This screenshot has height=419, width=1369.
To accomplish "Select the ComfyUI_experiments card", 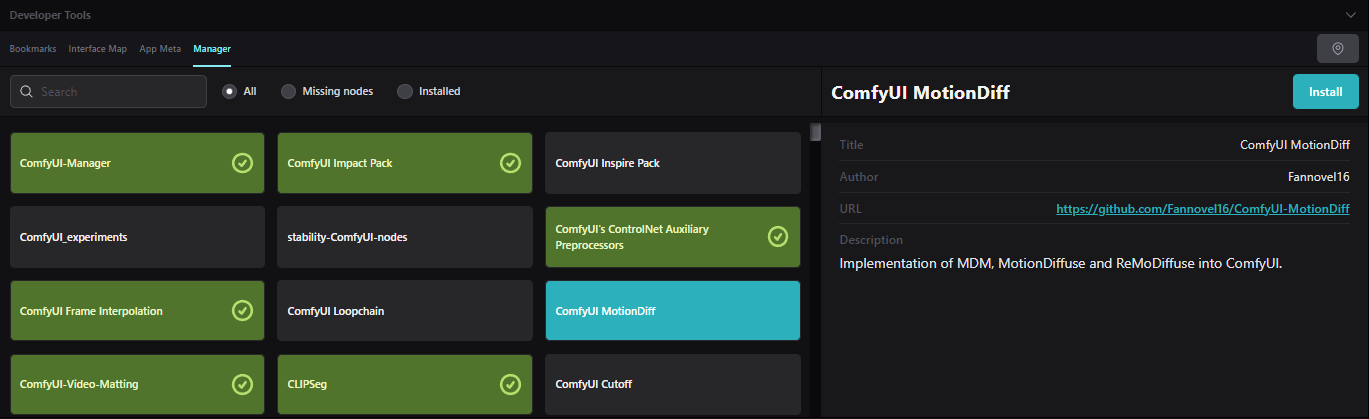I will pos(137,237).
